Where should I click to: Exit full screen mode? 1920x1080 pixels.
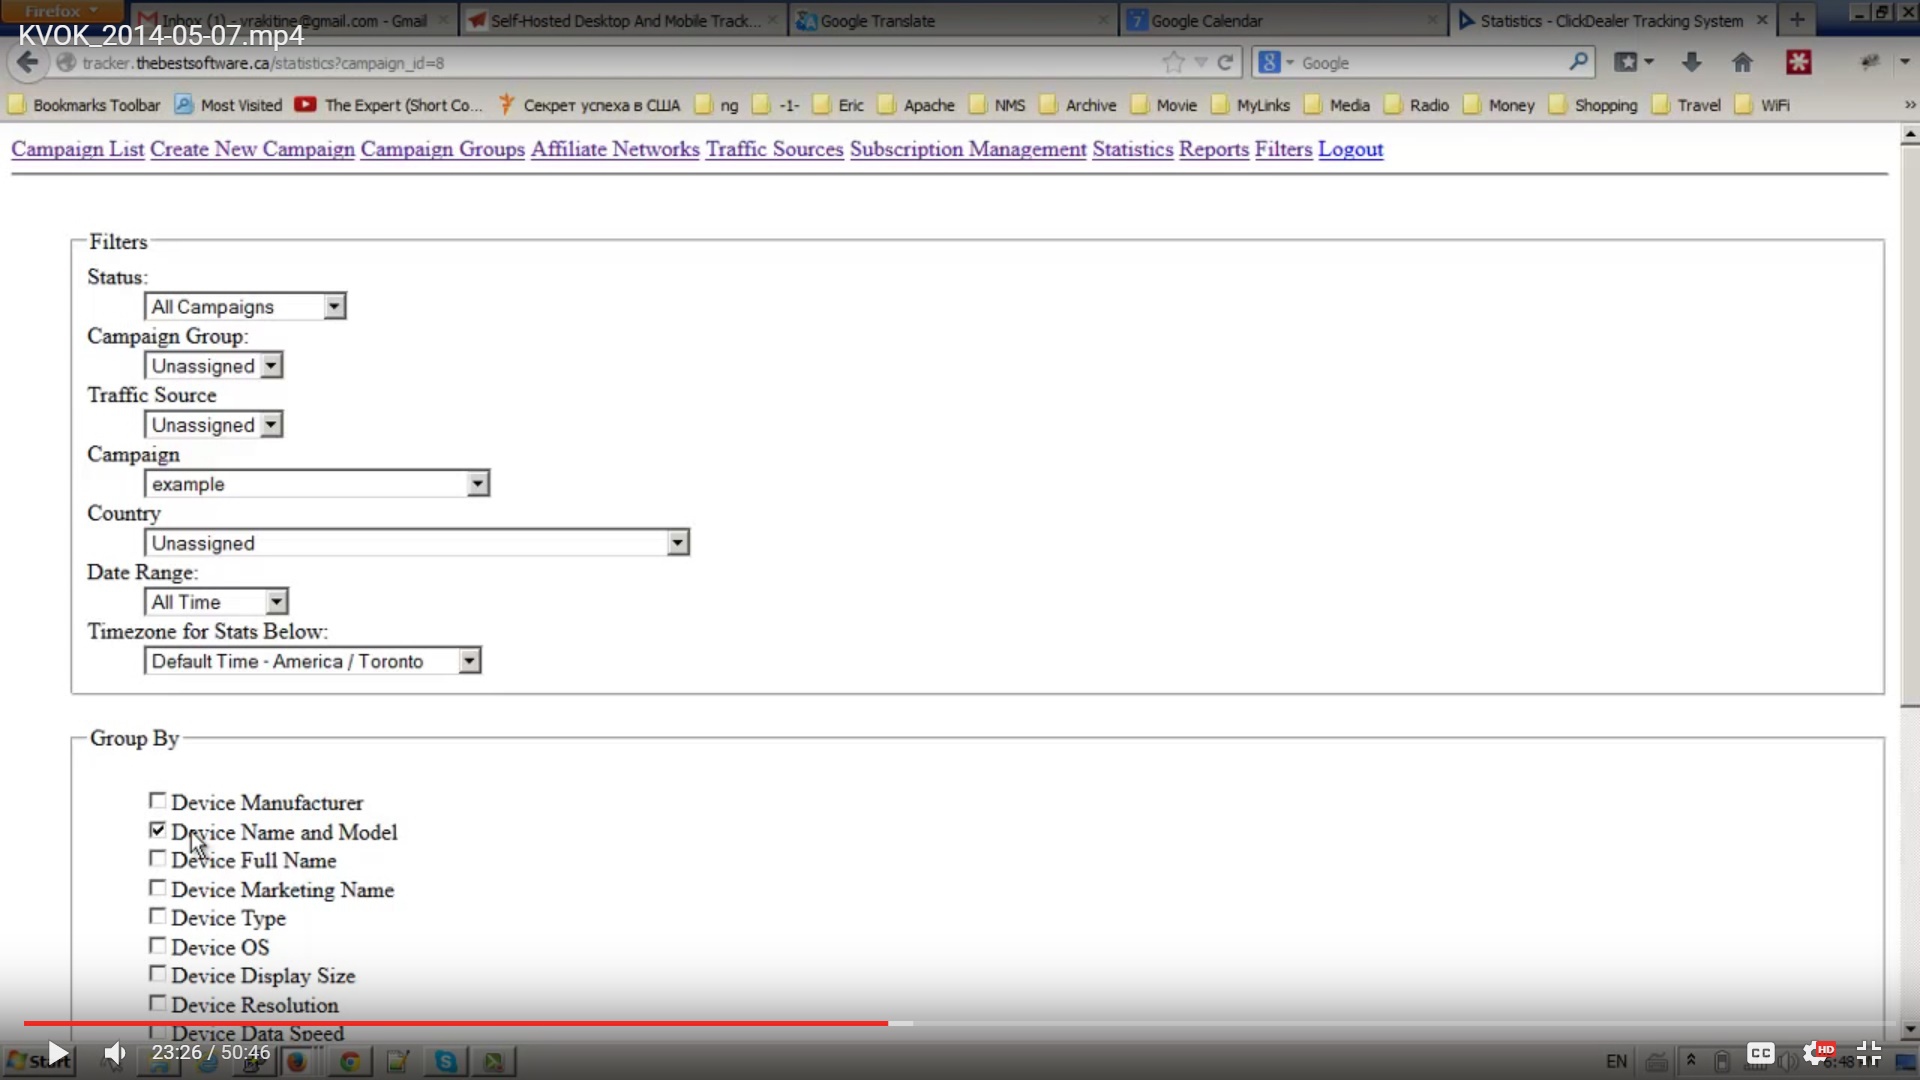click(x=1869, y=1053)
